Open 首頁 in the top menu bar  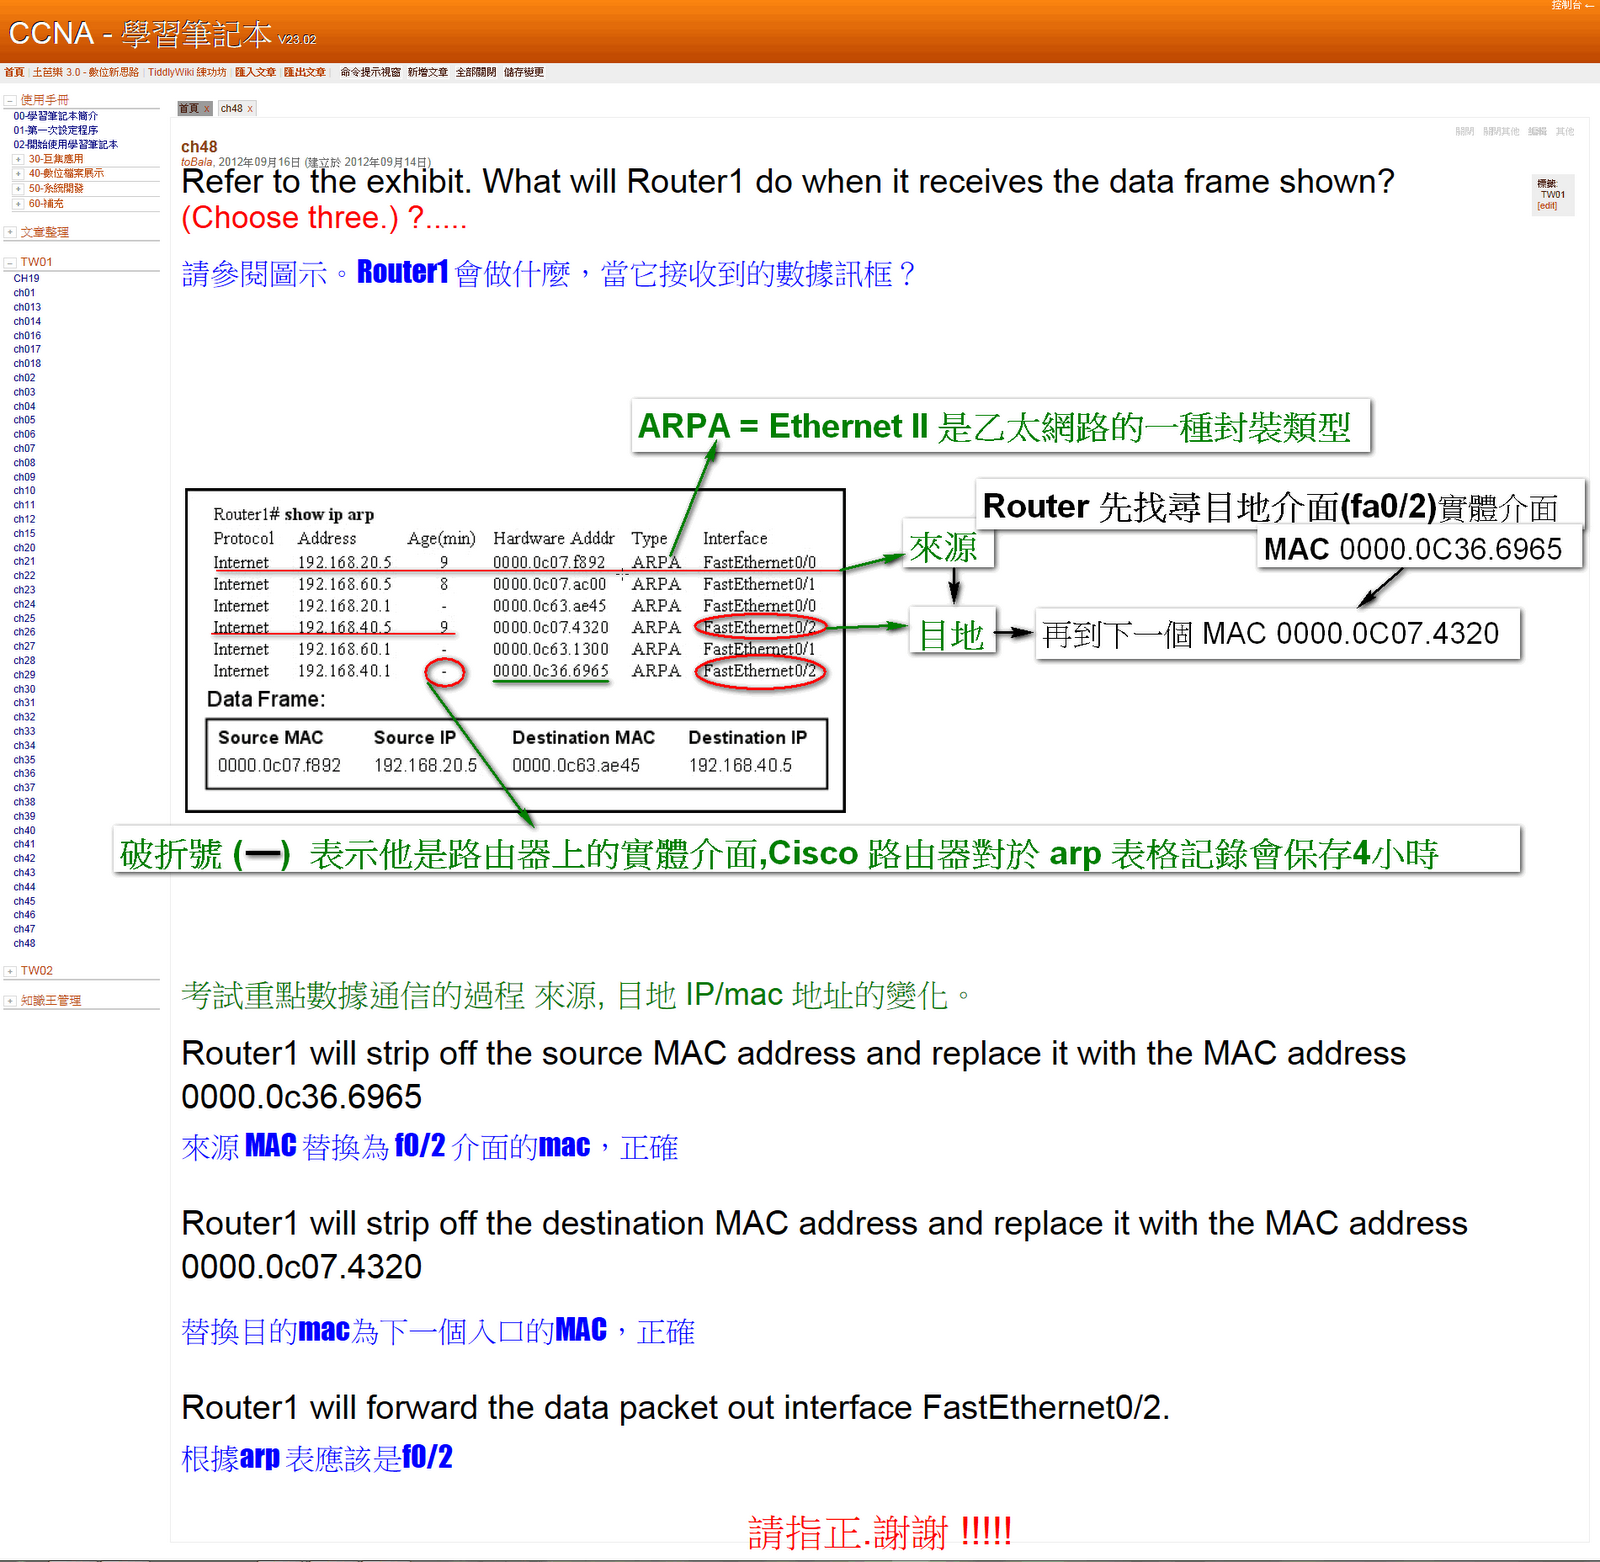tap(14, 72)
